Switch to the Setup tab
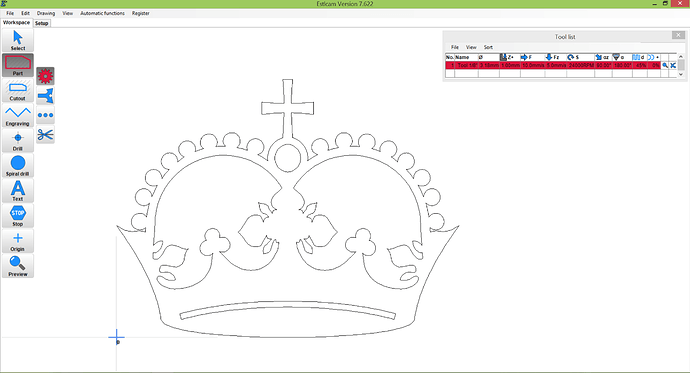The image size is (690, 373). click(41, 23)
